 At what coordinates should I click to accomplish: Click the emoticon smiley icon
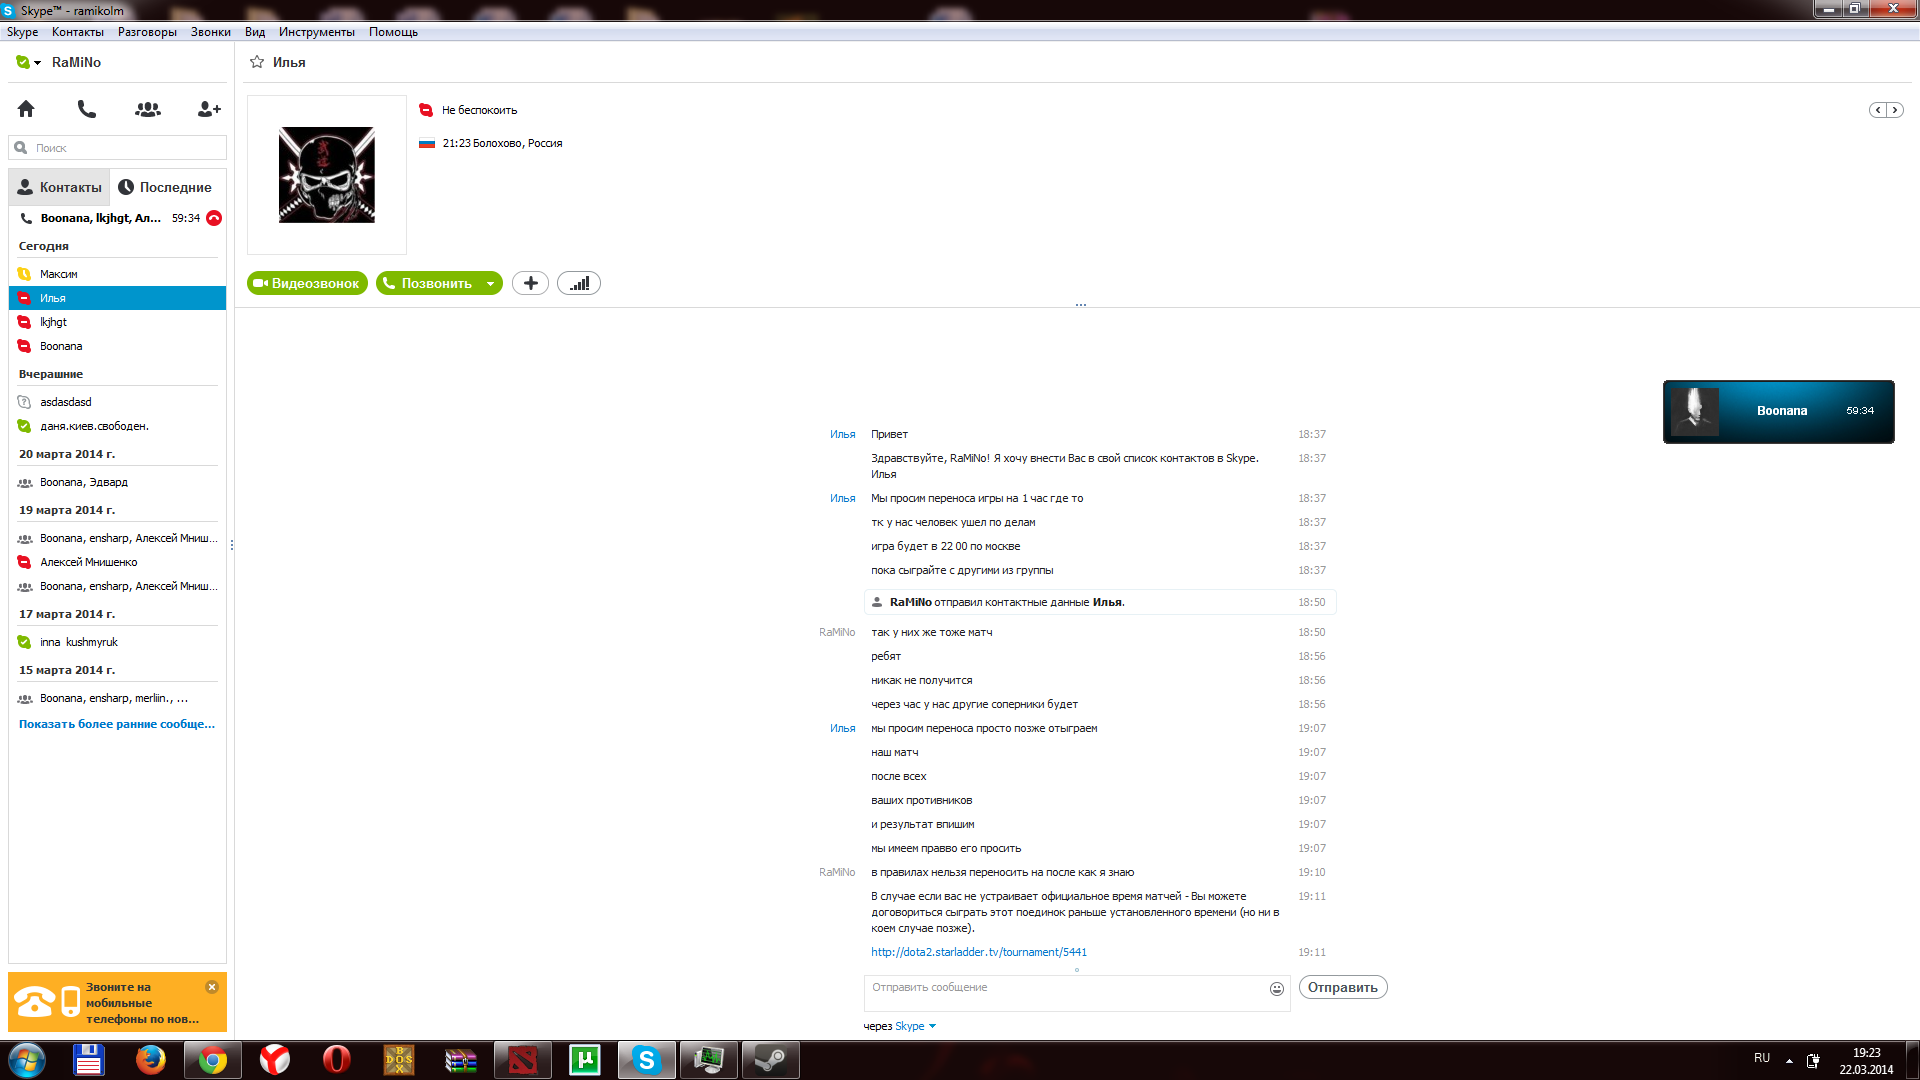(x=1277, y=989)
